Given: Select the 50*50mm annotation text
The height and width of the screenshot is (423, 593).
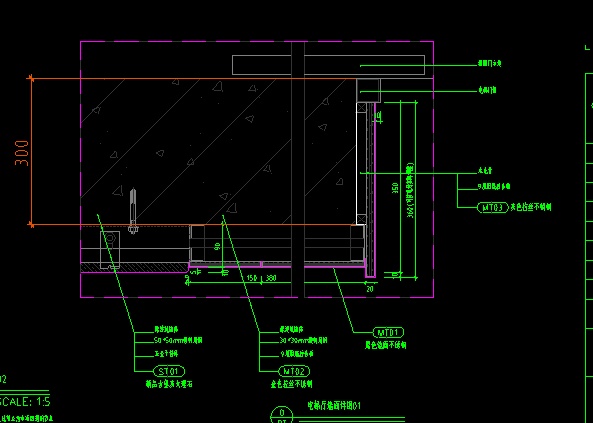Looking at the screenshot, I should point(178,340).
